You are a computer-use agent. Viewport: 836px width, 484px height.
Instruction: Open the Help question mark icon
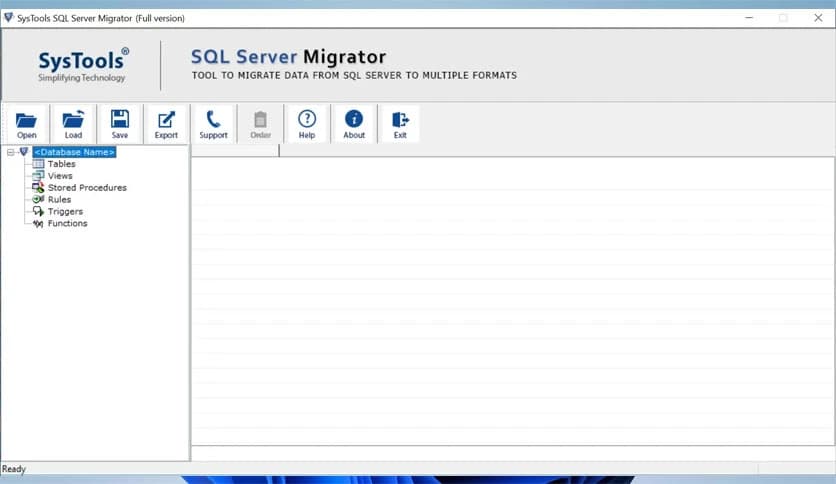(x=307, y=124)
